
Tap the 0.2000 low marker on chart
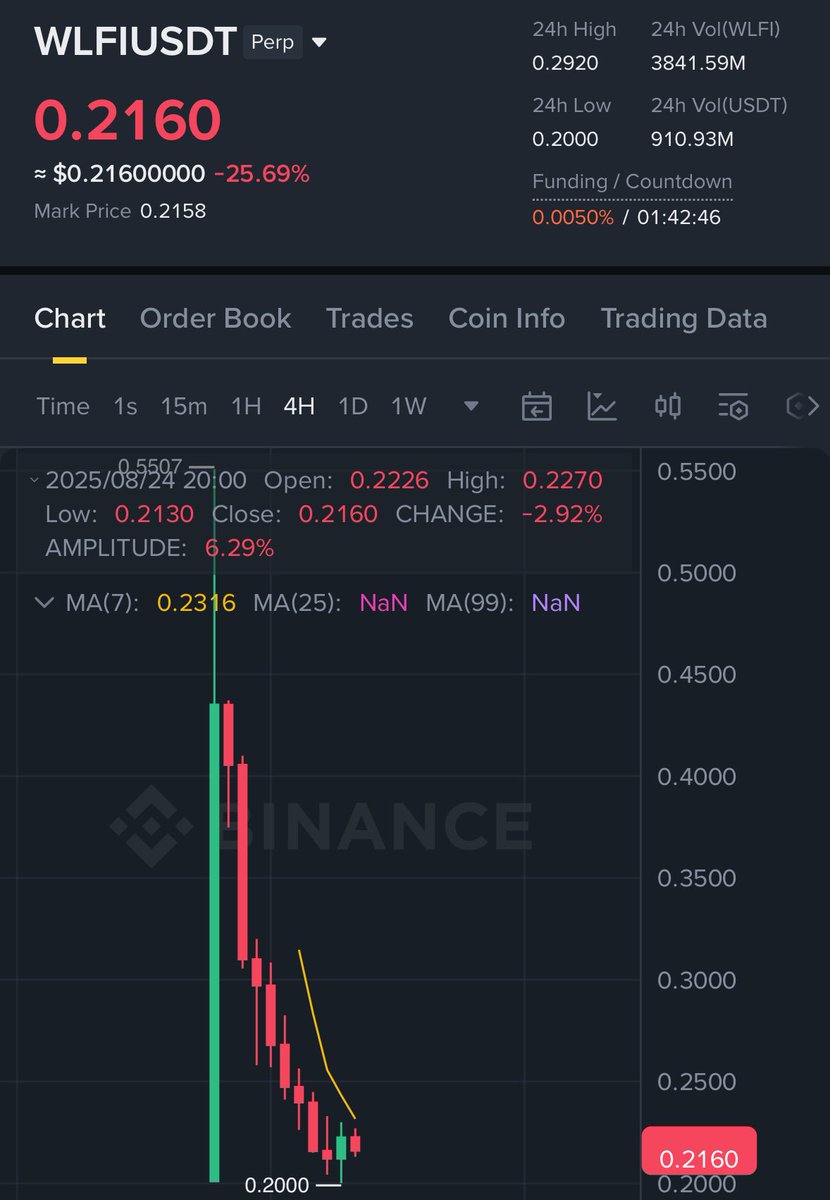[277, 1185]
